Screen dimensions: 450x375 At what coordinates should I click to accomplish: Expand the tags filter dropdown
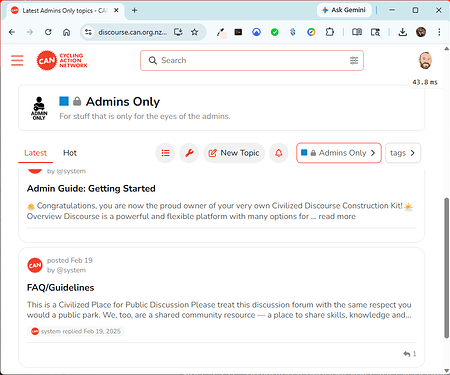(403, 153)
